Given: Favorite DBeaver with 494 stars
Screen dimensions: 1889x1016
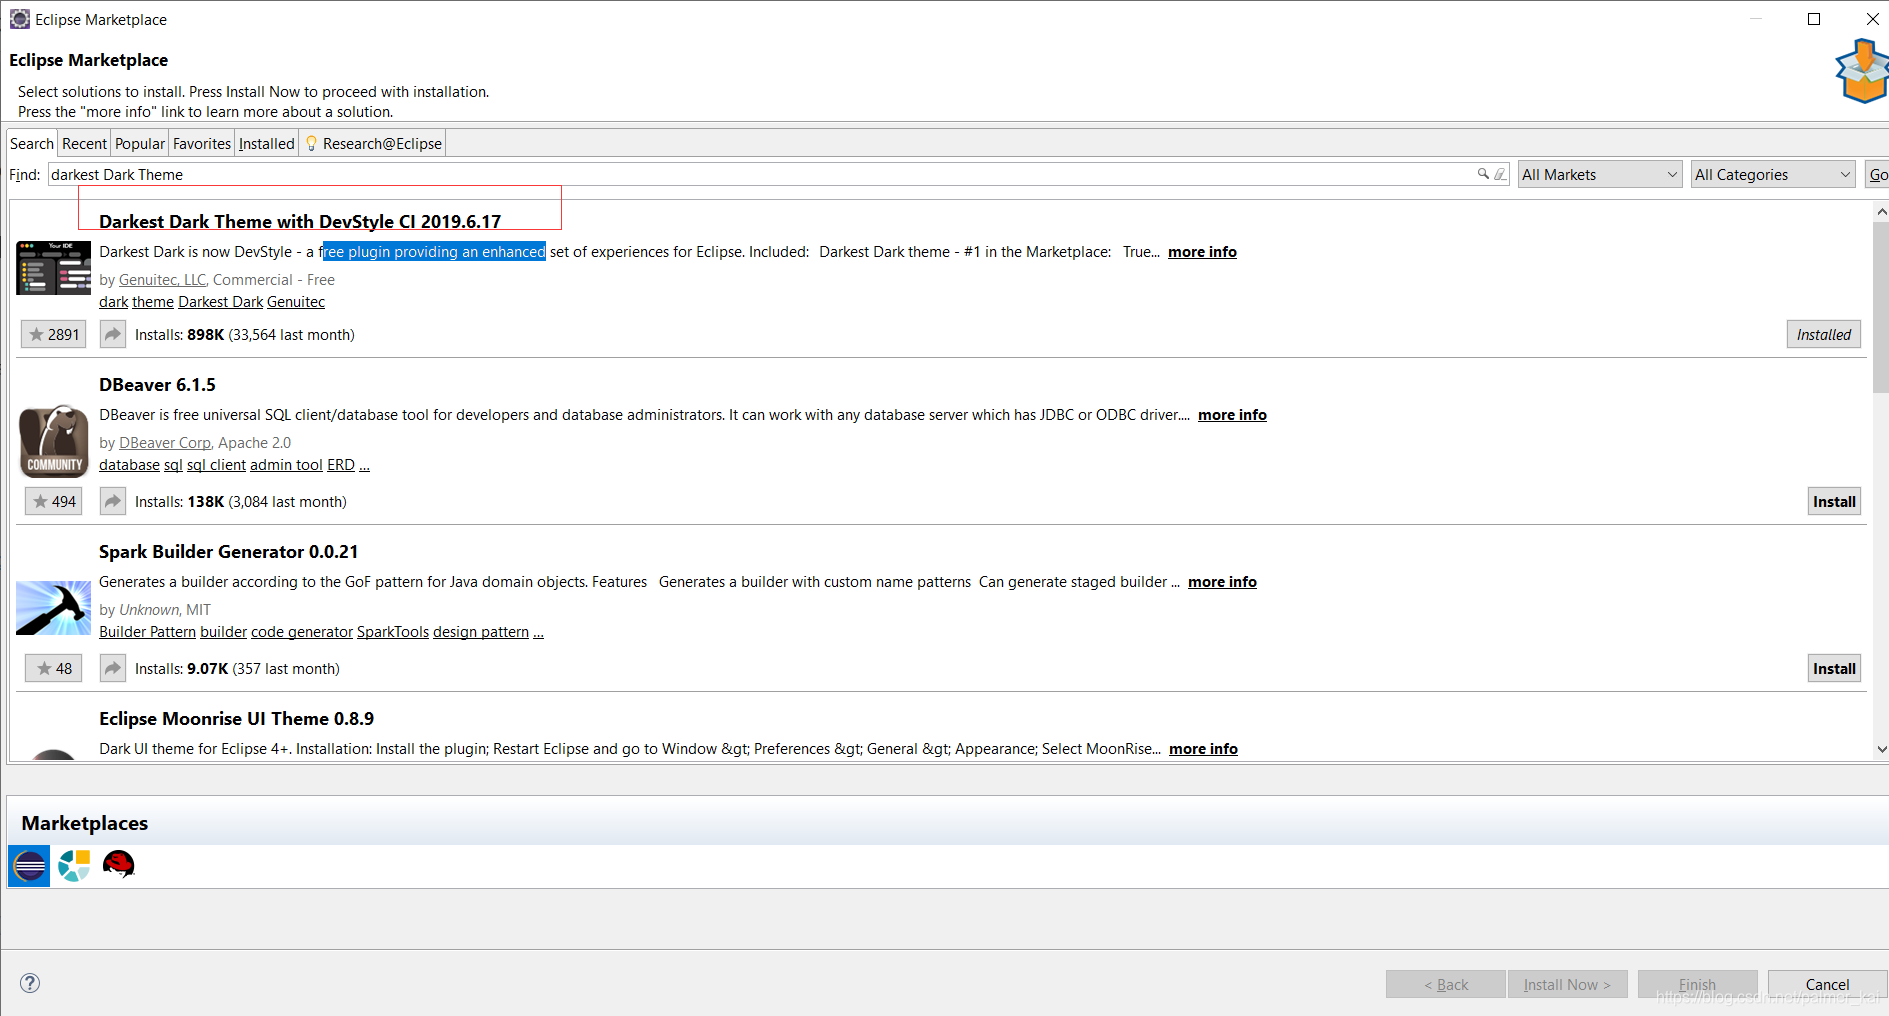Looking at the screenshot, I should pos(54,502).
